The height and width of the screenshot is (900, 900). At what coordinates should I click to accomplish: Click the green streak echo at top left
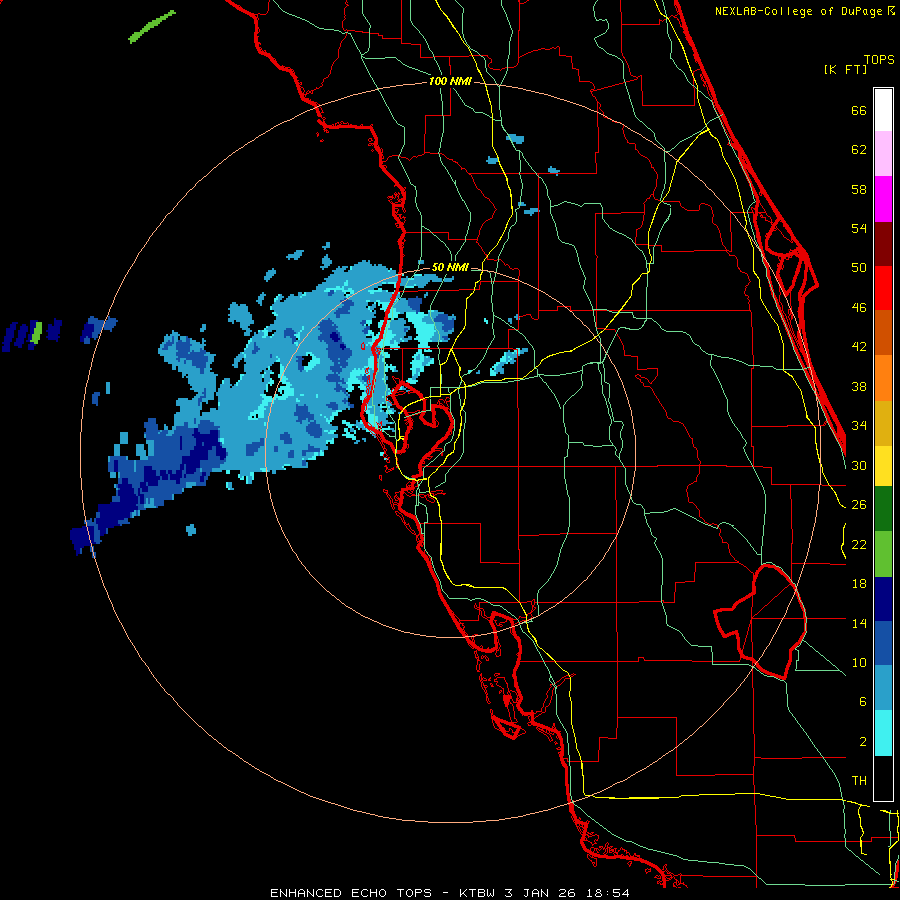pyautogui.click(x=152, y=26)
